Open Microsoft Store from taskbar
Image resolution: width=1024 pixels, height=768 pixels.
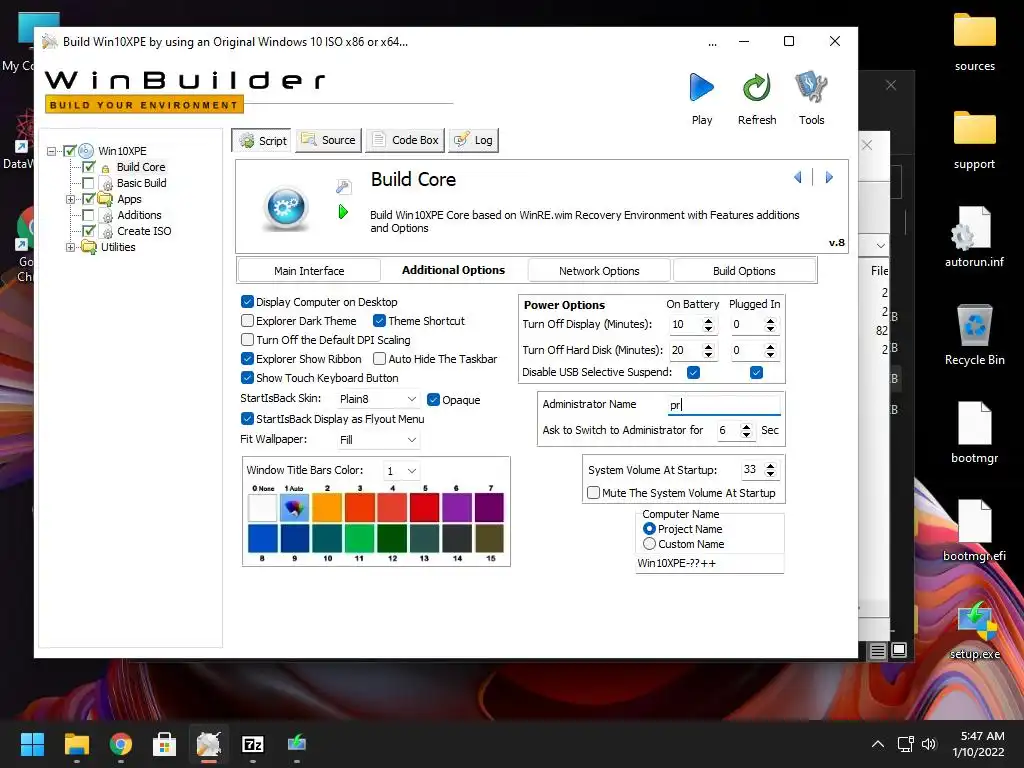(x=165, y=744)
